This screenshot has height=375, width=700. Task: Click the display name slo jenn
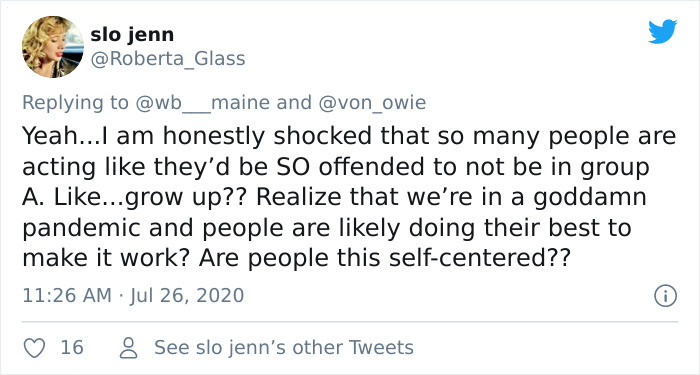tap(132, 35)
